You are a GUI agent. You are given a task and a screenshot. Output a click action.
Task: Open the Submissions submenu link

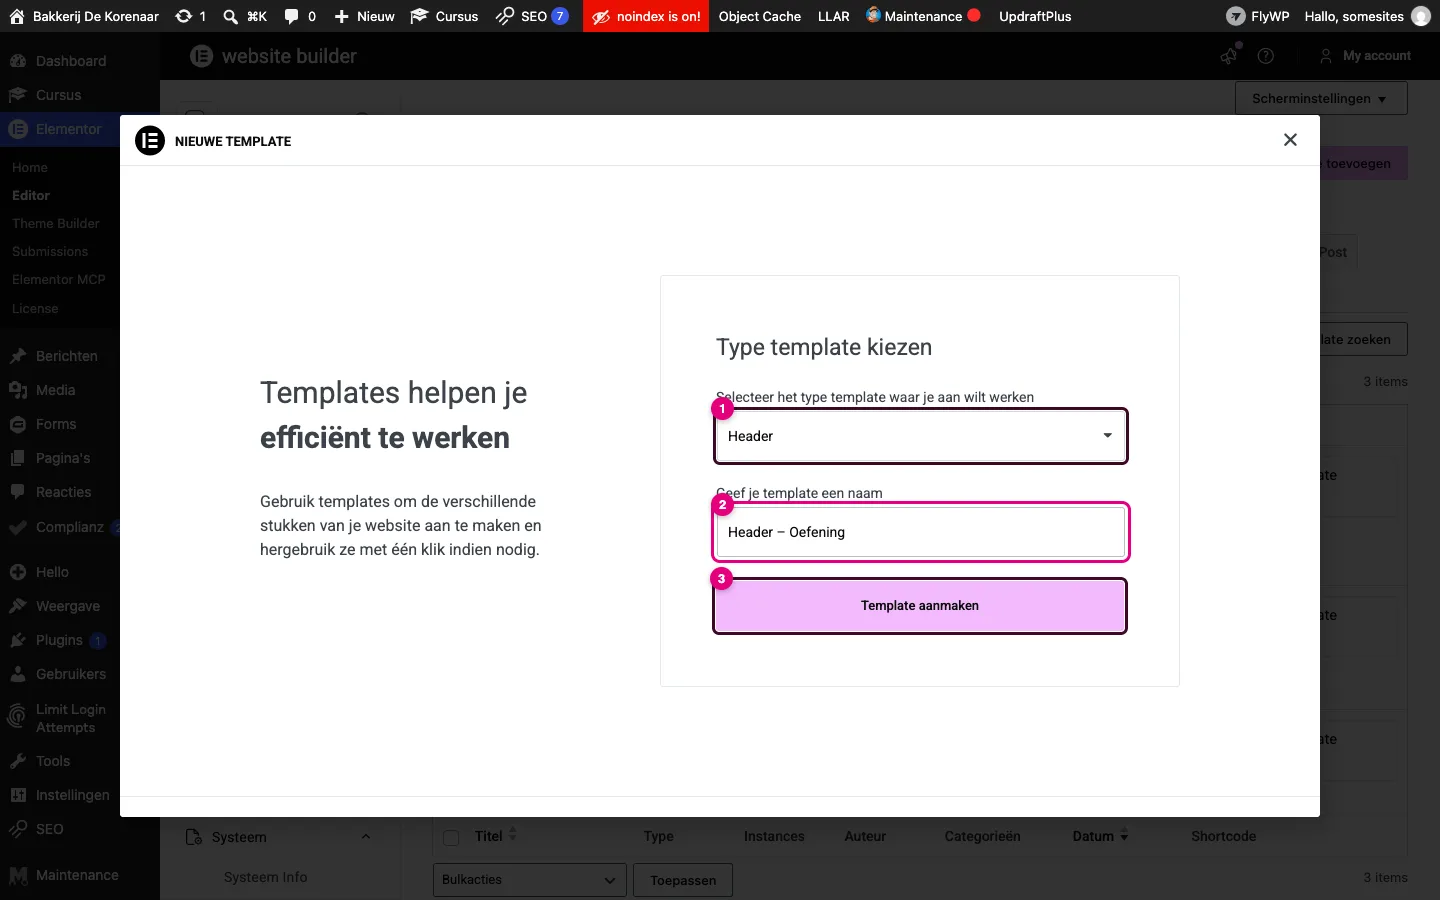50,251
